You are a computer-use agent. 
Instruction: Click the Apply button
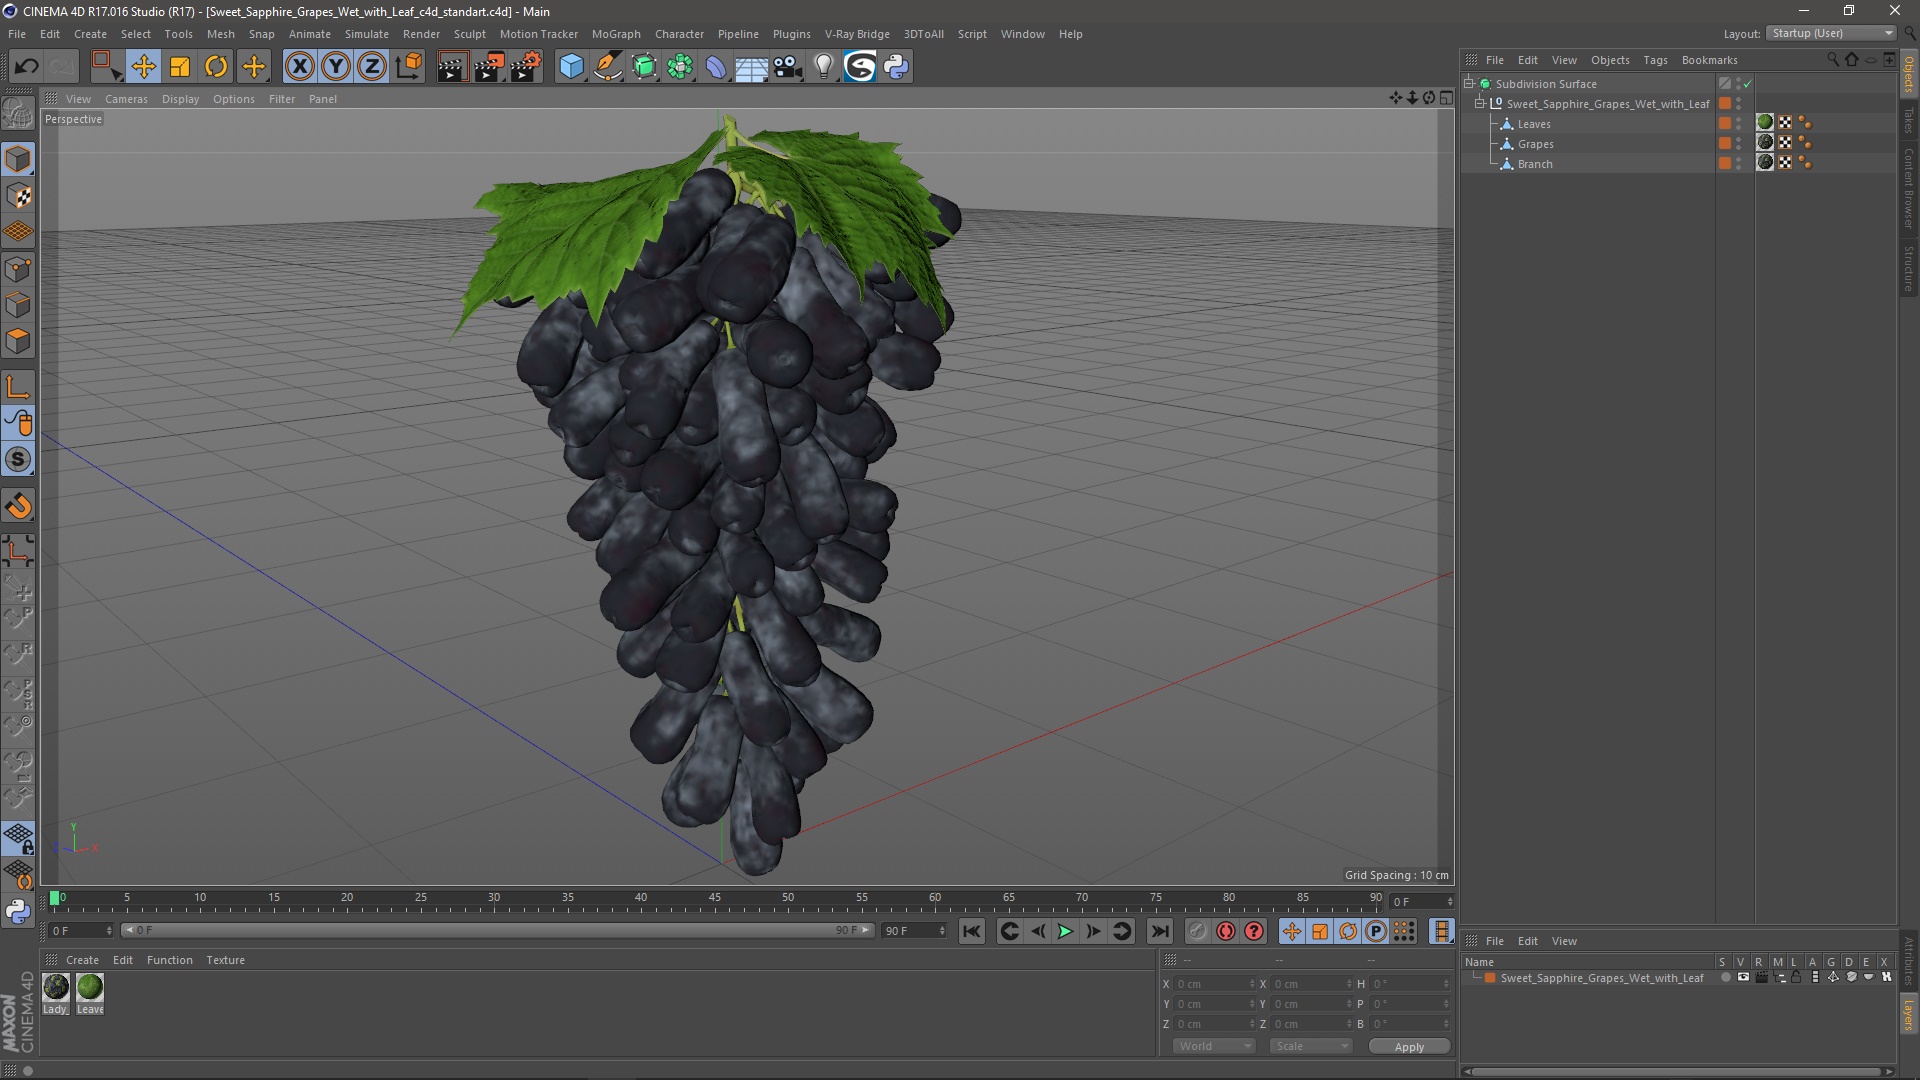(x=1409, y=1047)
